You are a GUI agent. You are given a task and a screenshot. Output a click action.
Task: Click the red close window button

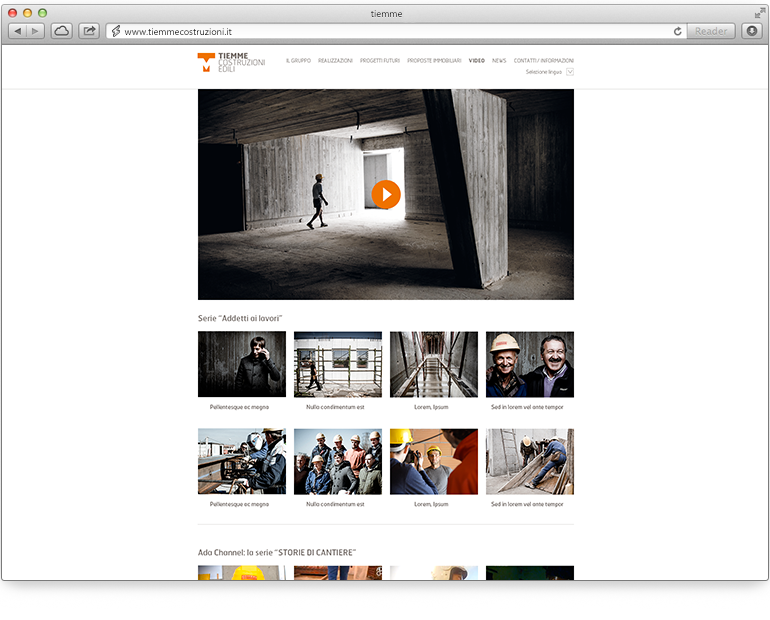click(13, 13)
